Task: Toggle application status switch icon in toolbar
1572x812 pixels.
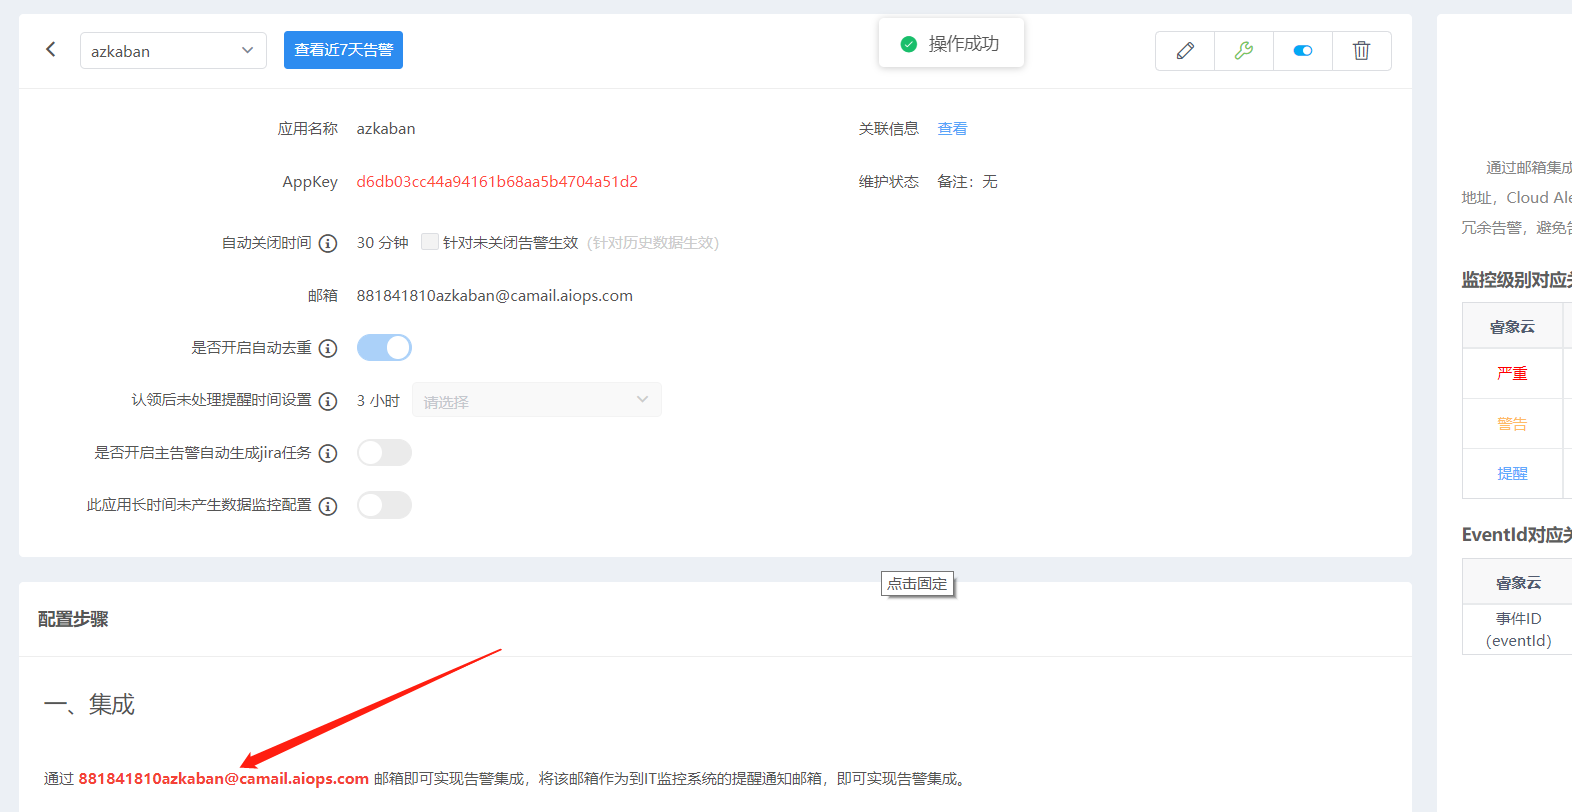Action: tap(1303, 51)
